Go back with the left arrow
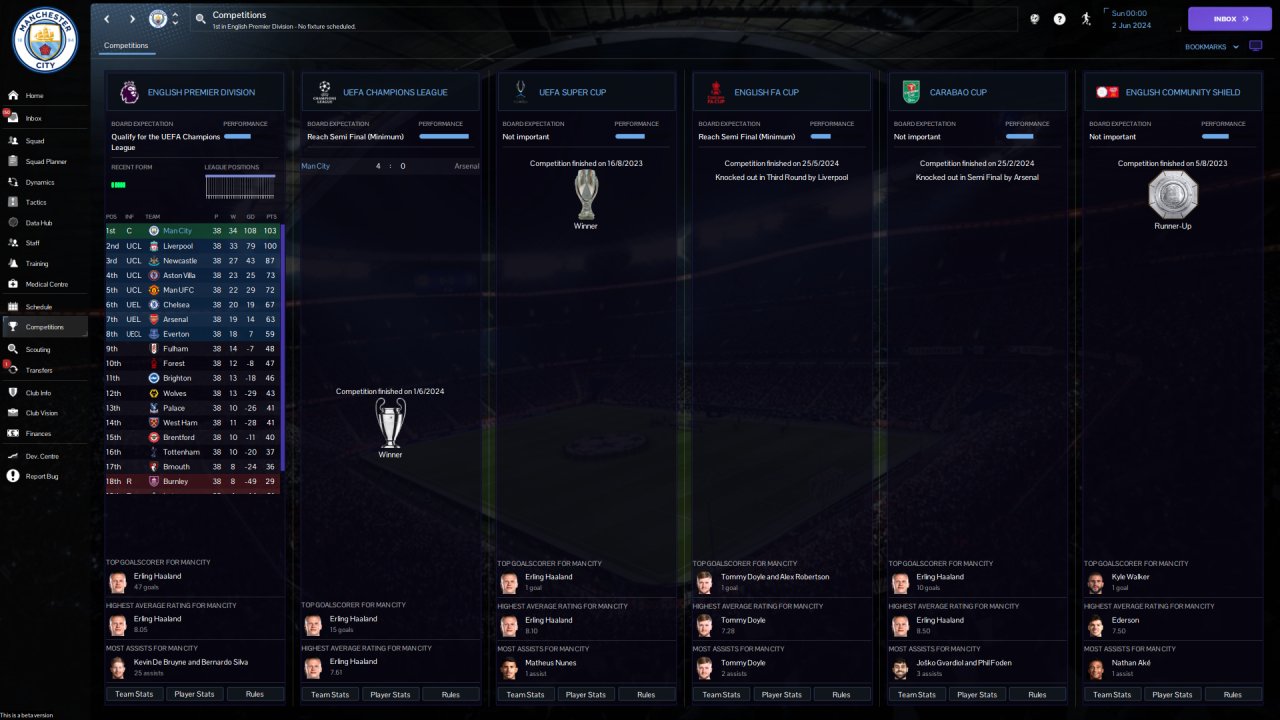Viewport: 1280px width, 720px height. tap(107, 19)
